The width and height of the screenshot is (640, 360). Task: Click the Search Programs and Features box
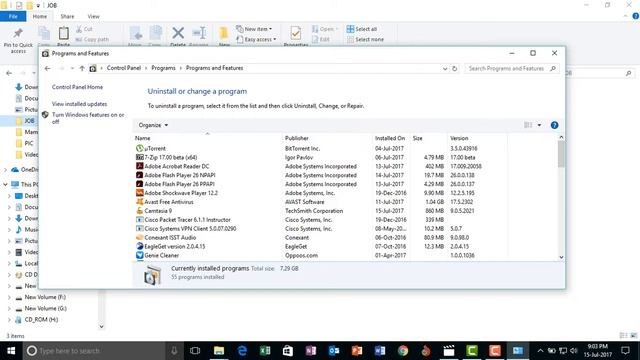coord(511,69)
